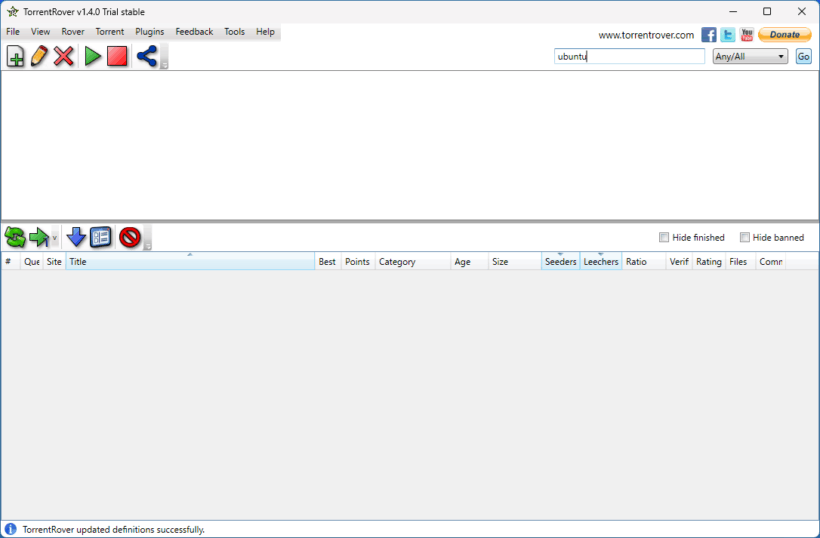The image size is (820, 538).
Task: Click the Go search button
Action: pyautogui.click(x=803, y=56)
